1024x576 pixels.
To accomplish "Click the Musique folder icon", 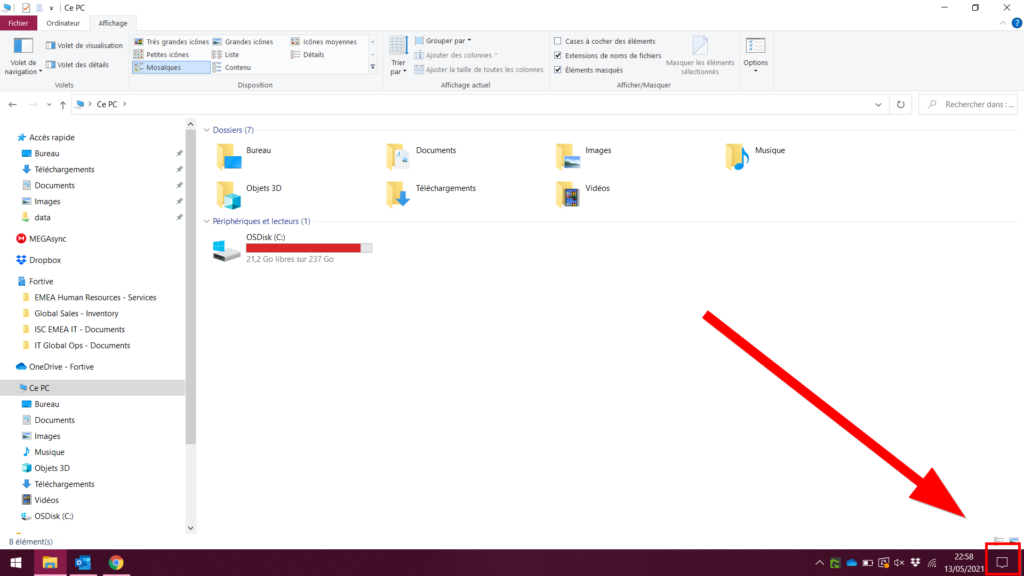I will [x=738, y=156].
